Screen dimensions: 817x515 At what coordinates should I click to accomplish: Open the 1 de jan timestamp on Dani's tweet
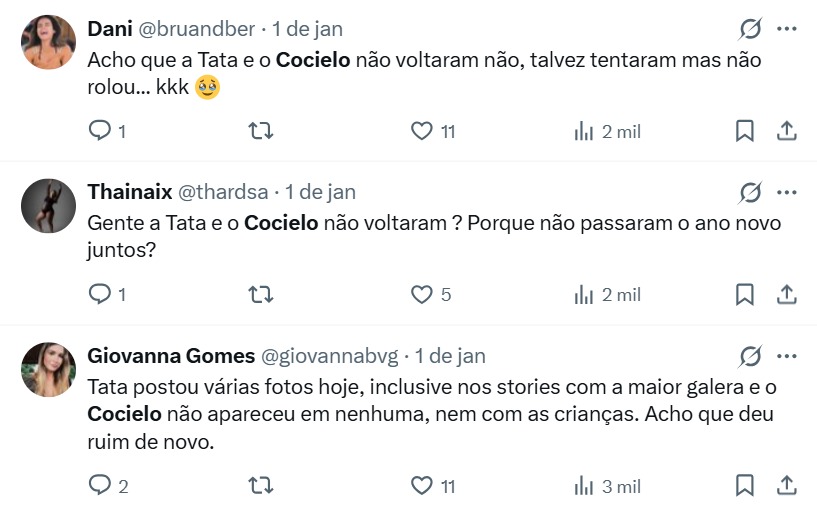click(307, 27)
